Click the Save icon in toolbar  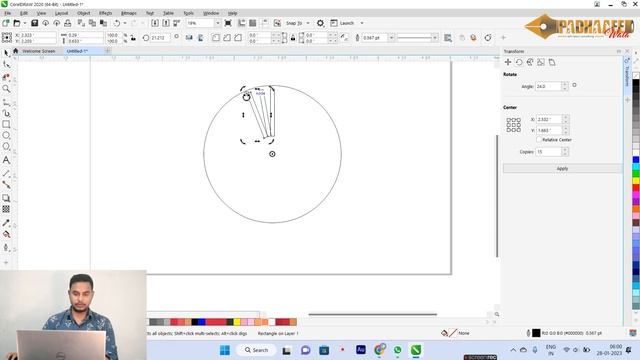34,23
